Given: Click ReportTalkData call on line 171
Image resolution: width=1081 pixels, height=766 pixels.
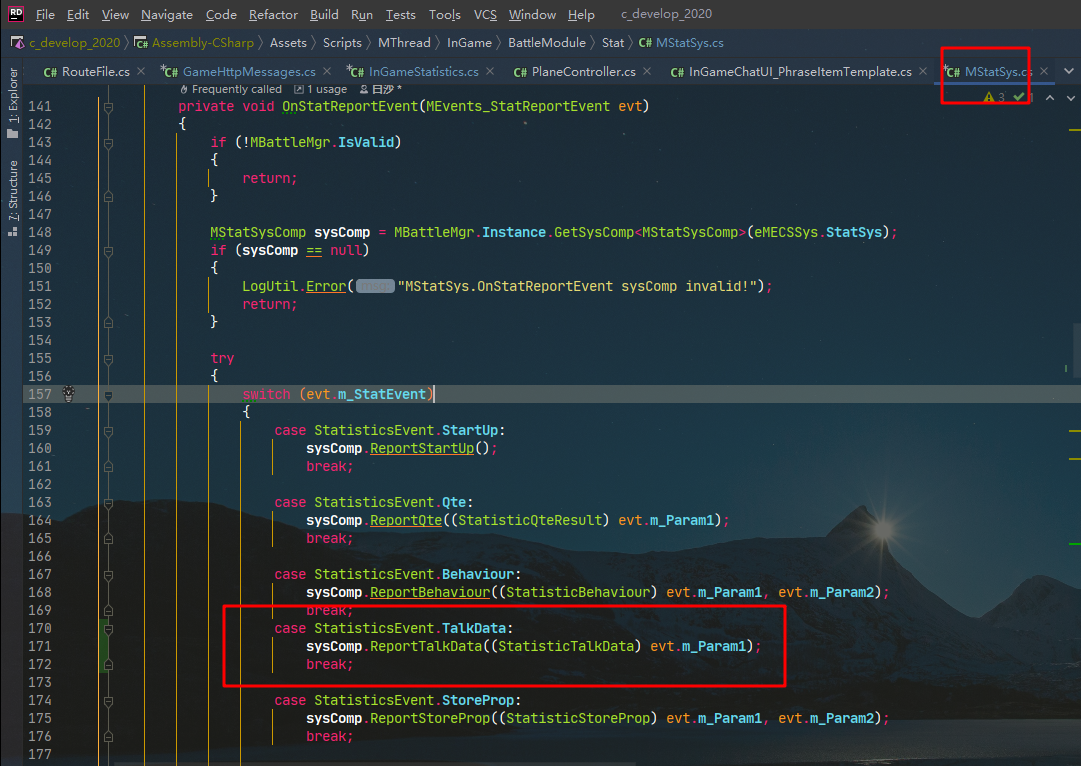Looking at the screenshot, I should [426, 646].
